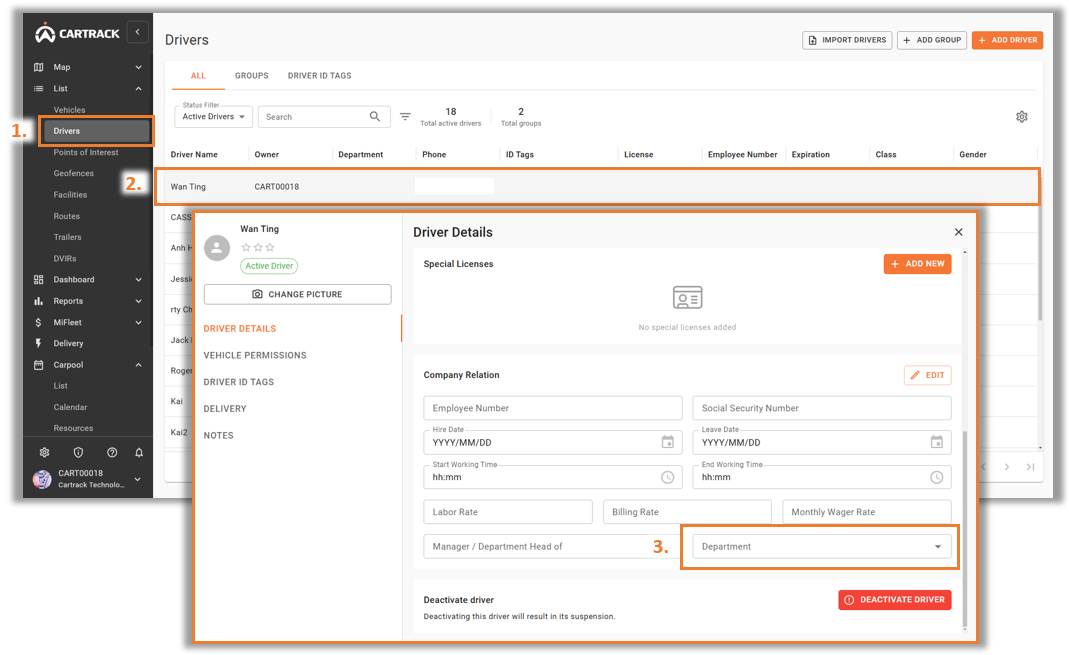This screenshot has width=1069, height=655.
Task: Click the Cartrack logo
Action: pos(77,33)
